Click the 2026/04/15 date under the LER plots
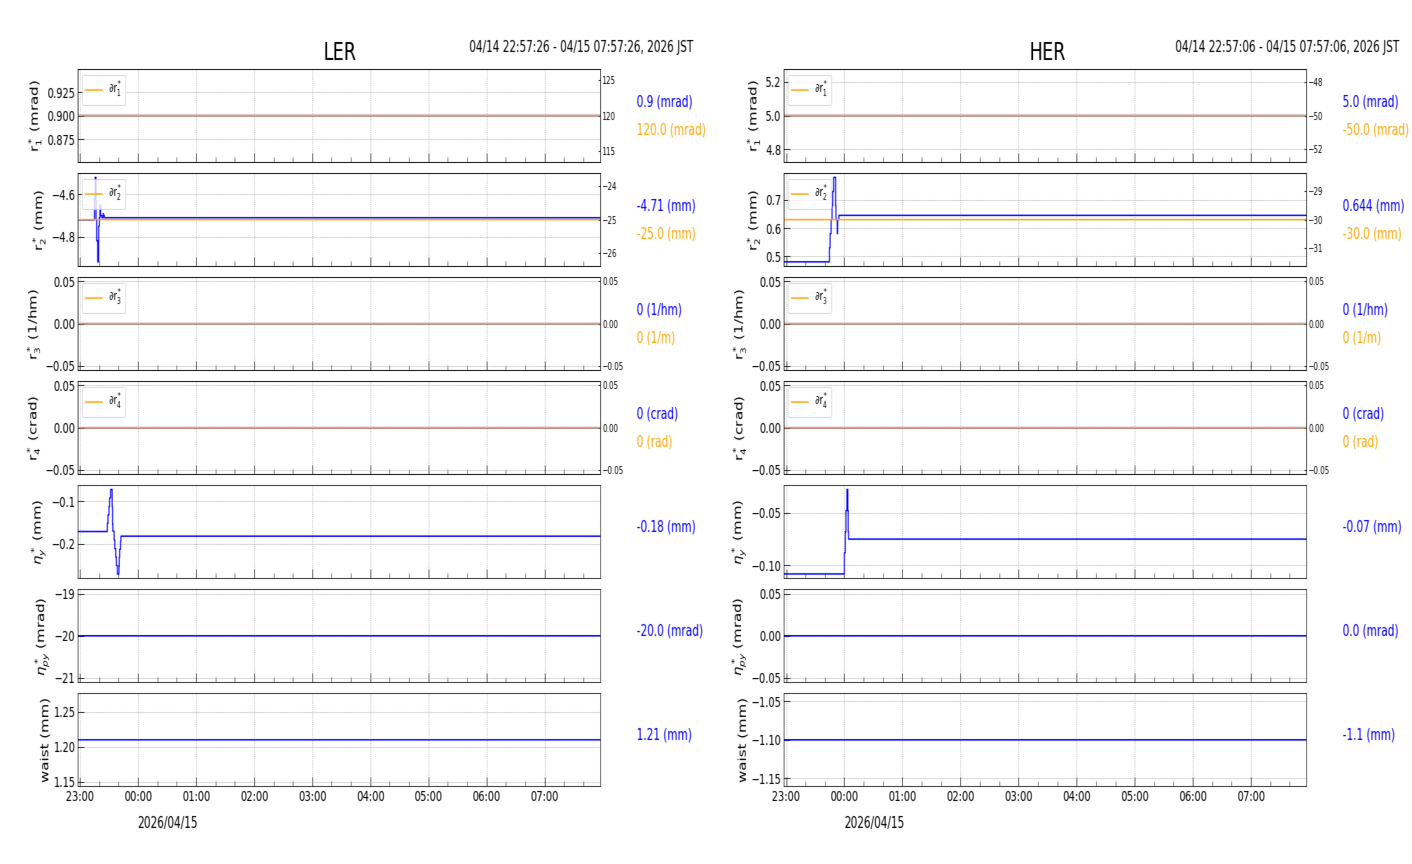This screenshot has width=1412, height=864. point(168,823)
